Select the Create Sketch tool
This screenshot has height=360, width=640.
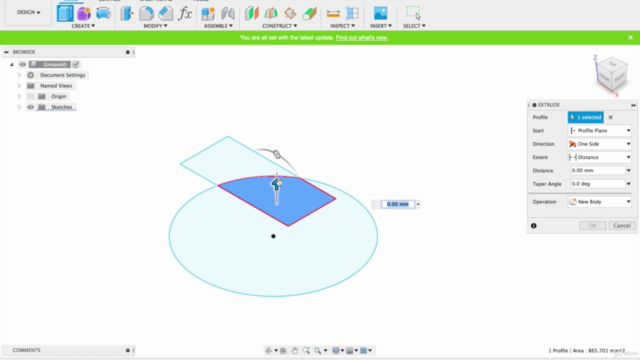coord(65,13)
